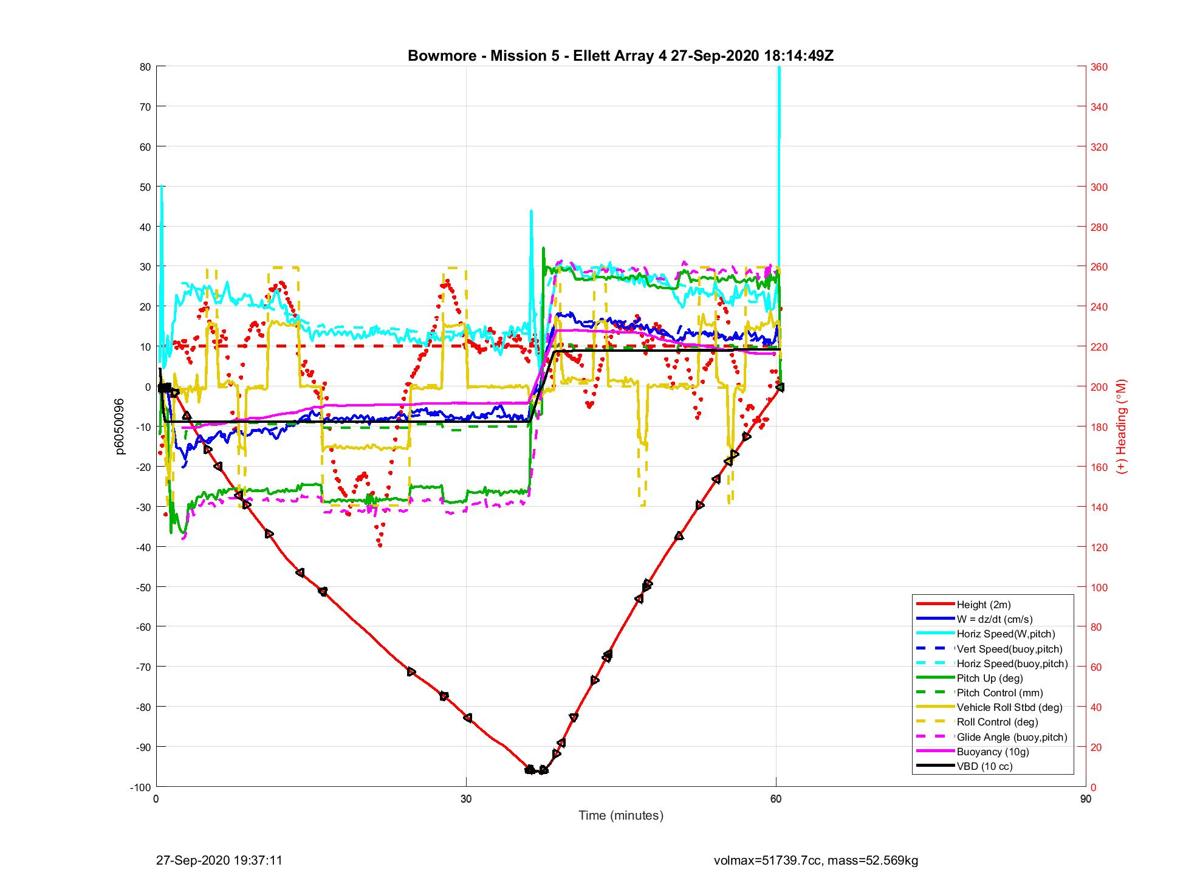
Task: Click the '180' heading axis tick
Action: click(1100, 427)
